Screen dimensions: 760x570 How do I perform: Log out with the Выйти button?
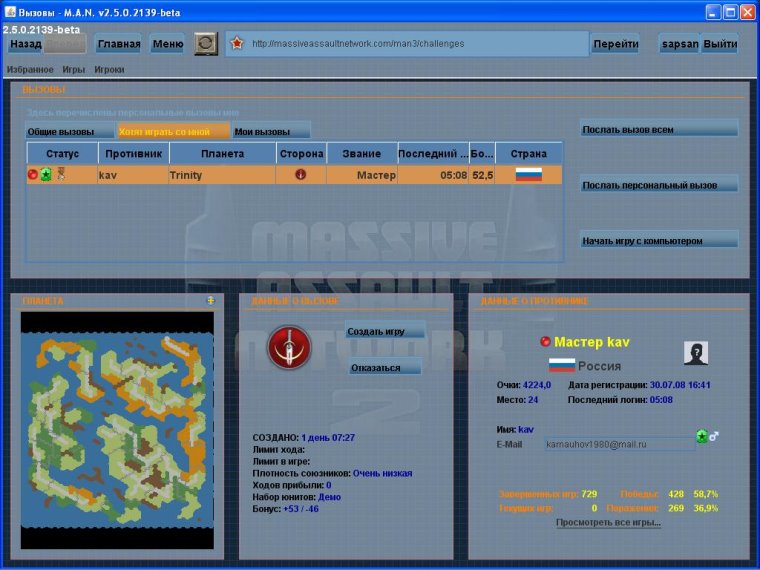click(x=720, y=44)
